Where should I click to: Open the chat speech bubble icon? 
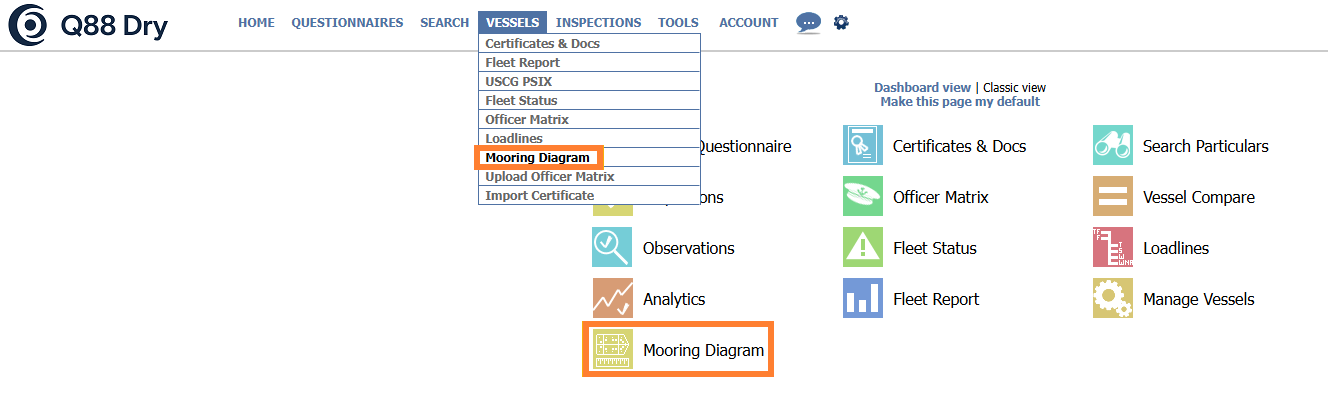(808, 23)
